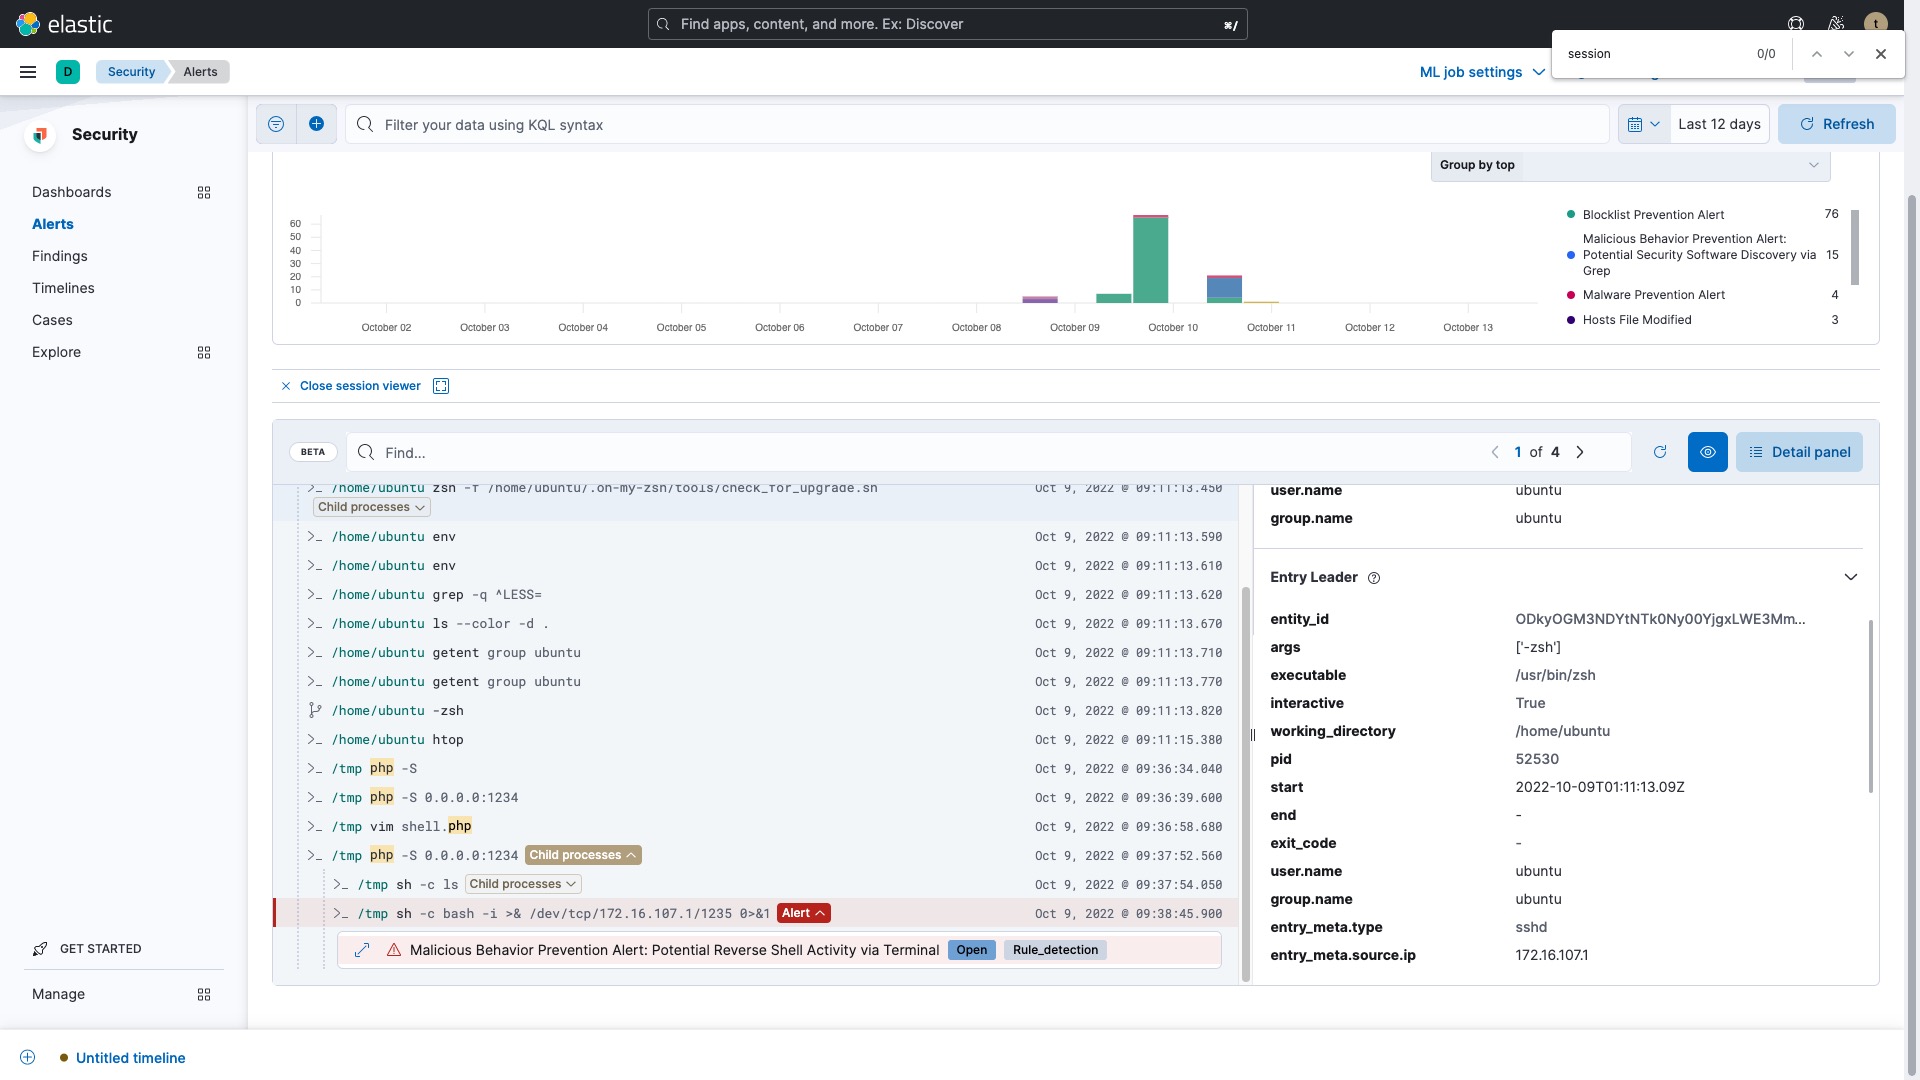The height and width of the screenshot is (1080, 1920).
Task: Open the calendar date quick menu
Action: pos(1643,124)
